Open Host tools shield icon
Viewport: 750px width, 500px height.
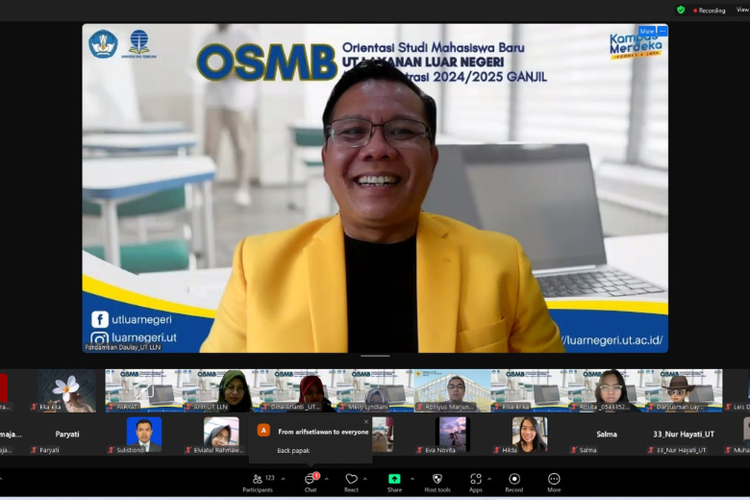[x=437, y=480]
